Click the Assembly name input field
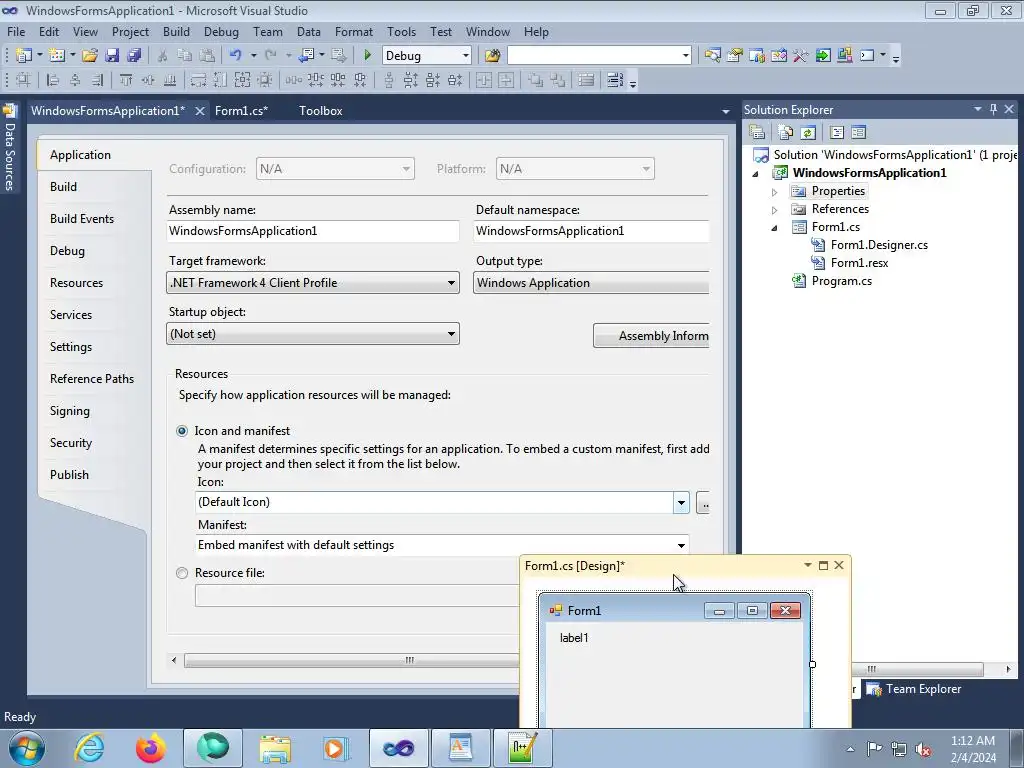The width and height of the screenshot is (1024, 768). coord(313,231)
